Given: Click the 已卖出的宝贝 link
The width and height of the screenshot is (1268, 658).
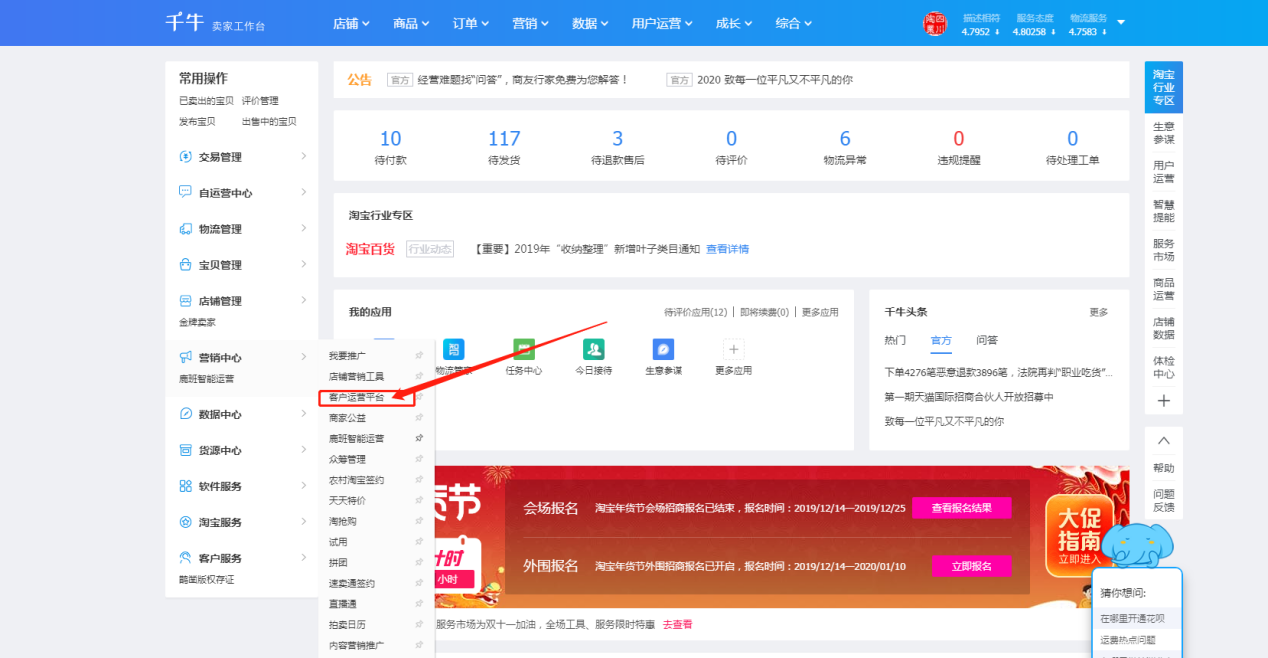Looking at the screenshot, I should click(x=206, y=101).
